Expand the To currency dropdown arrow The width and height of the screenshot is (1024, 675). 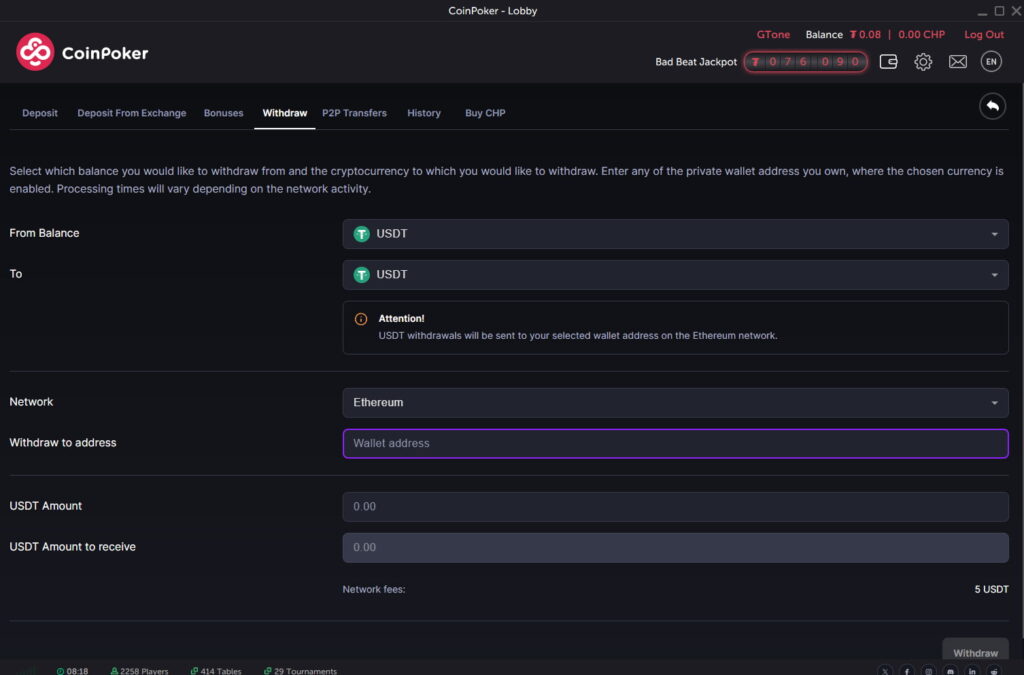(x=994, y=275)
